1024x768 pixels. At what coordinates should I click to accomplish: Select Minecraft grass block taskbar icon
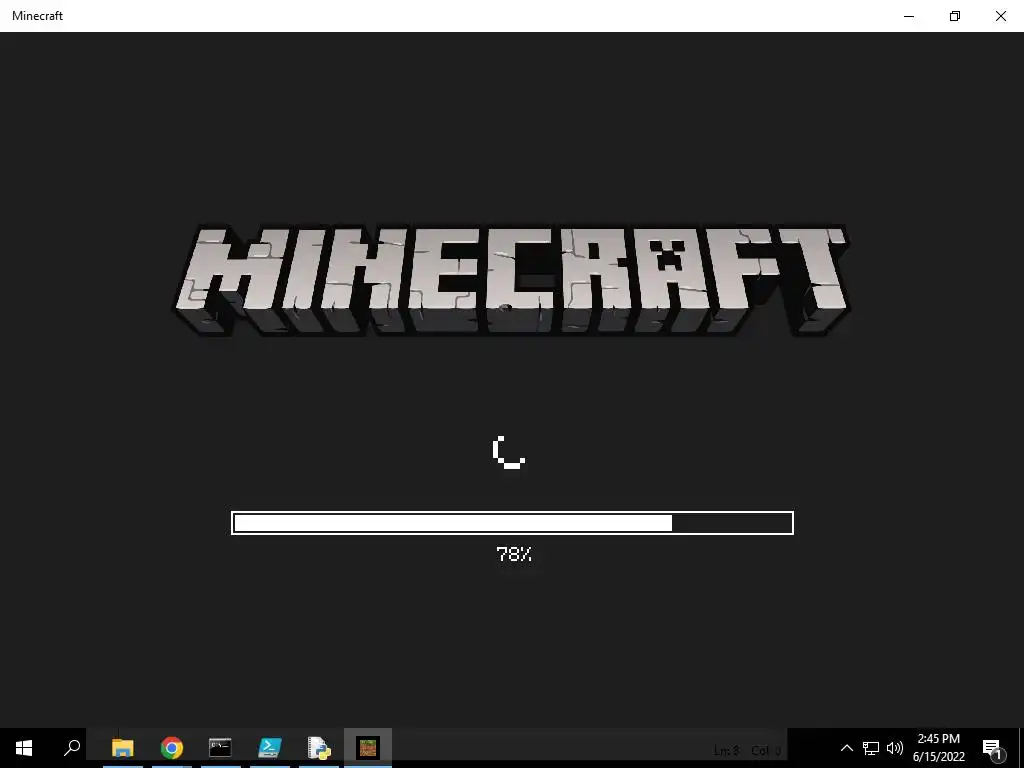tap(368, 748)
